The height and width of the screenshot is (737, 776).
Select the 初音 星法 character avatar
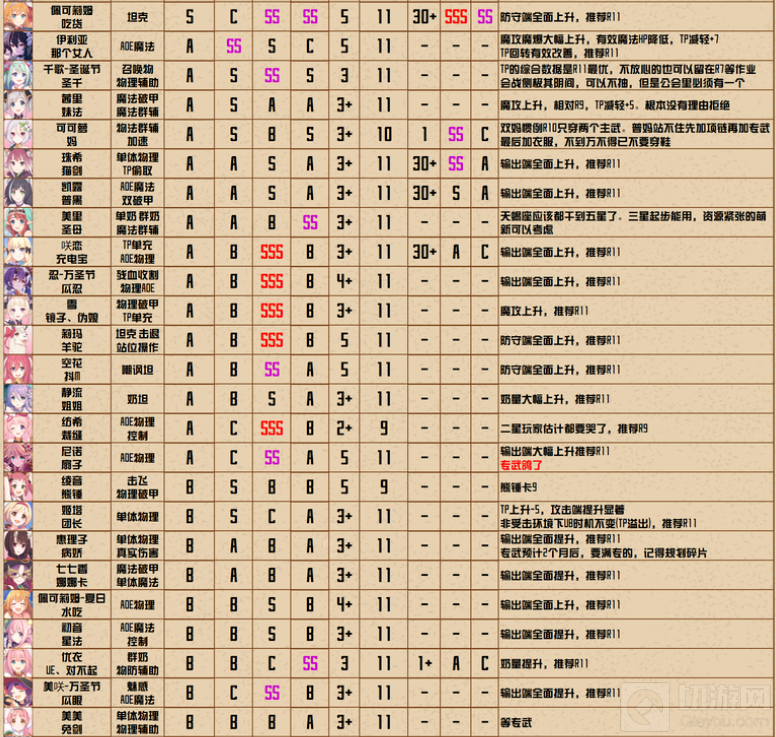18,635
